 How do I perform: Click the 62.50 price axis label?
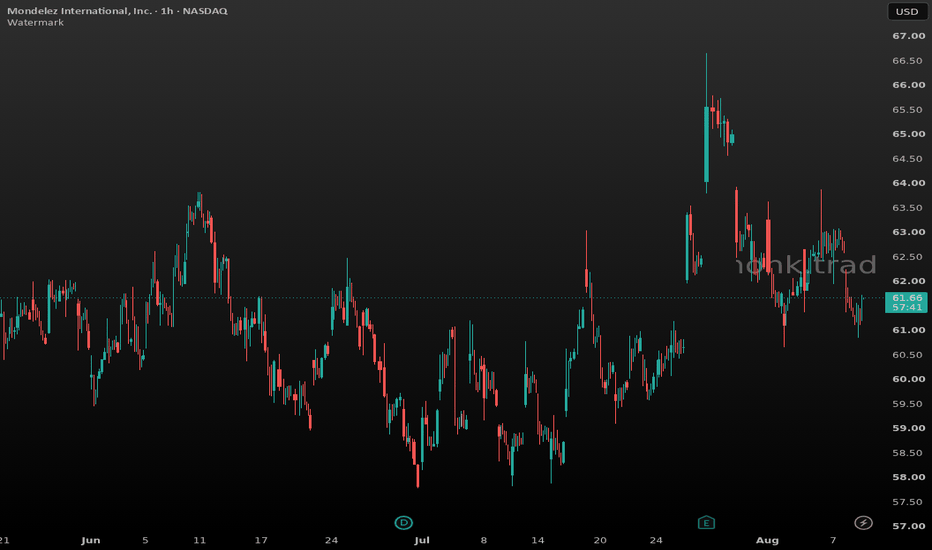pyautogui.click(x=907, y=257)
